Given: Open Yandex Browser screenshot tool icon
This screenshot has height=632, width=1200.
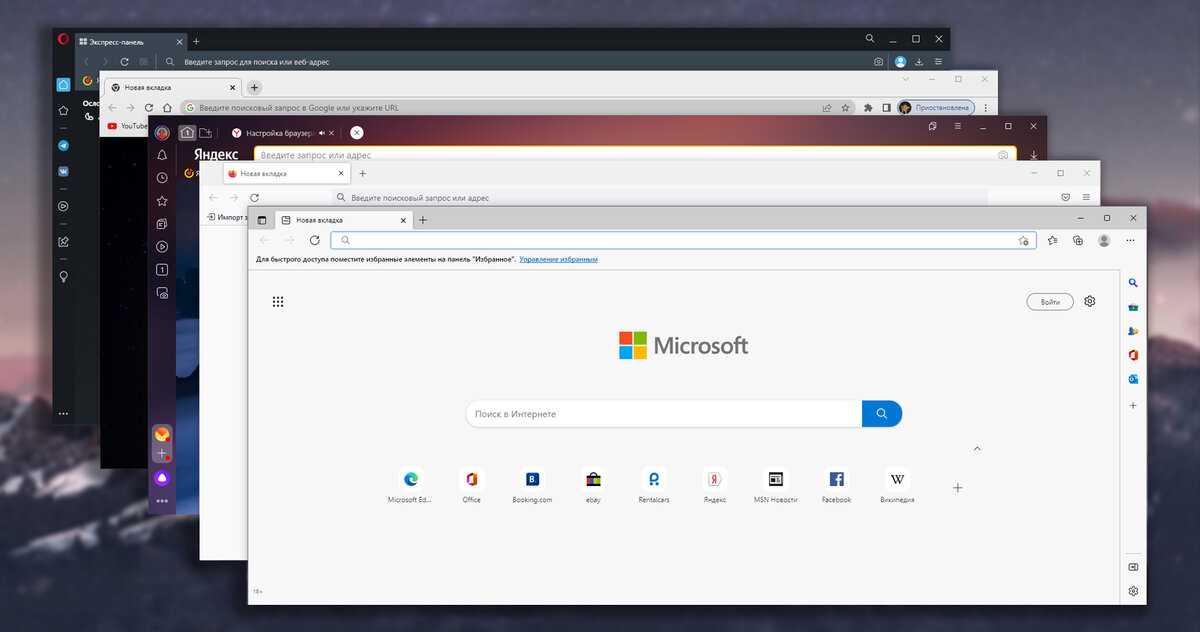Looking at the screenshot, I should (162, 293).
